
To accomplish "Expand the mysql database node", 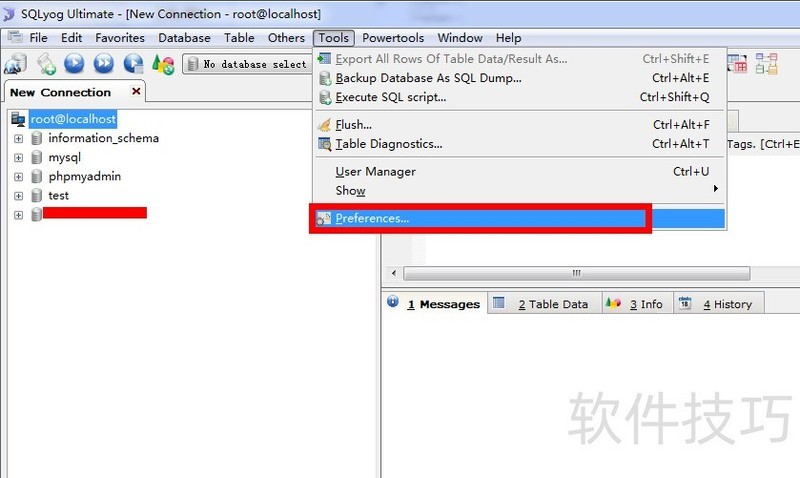I will pyautogui.click(x=18, y=158).
